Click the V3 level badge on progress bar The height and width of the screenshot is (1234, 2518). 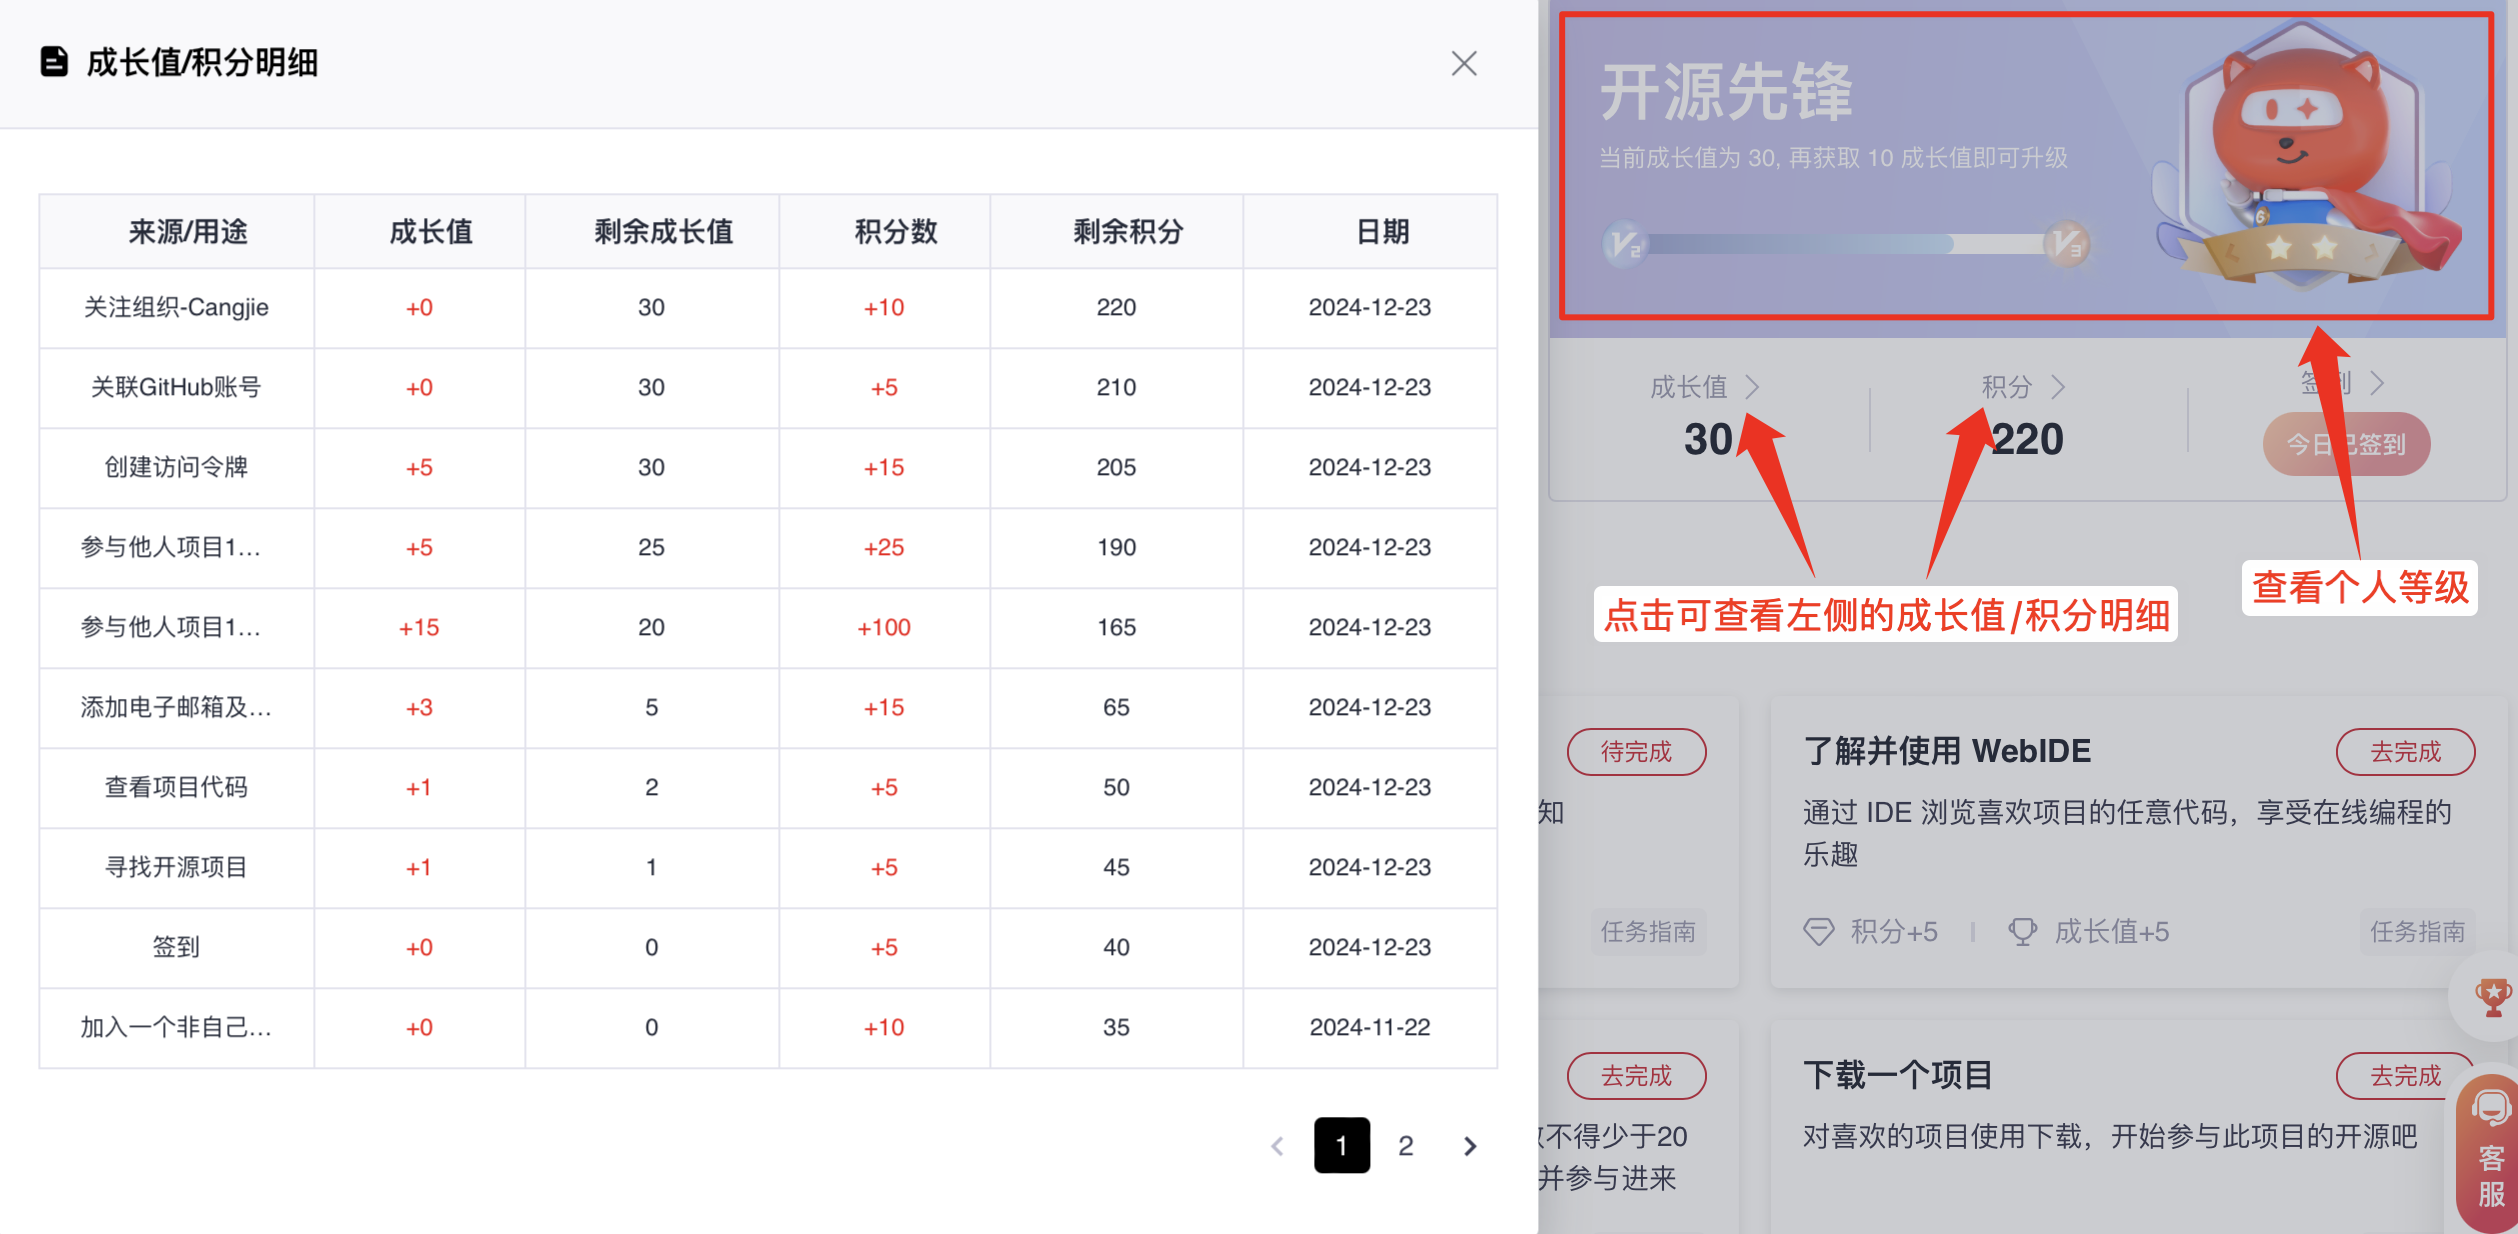tap(2066, 244)
